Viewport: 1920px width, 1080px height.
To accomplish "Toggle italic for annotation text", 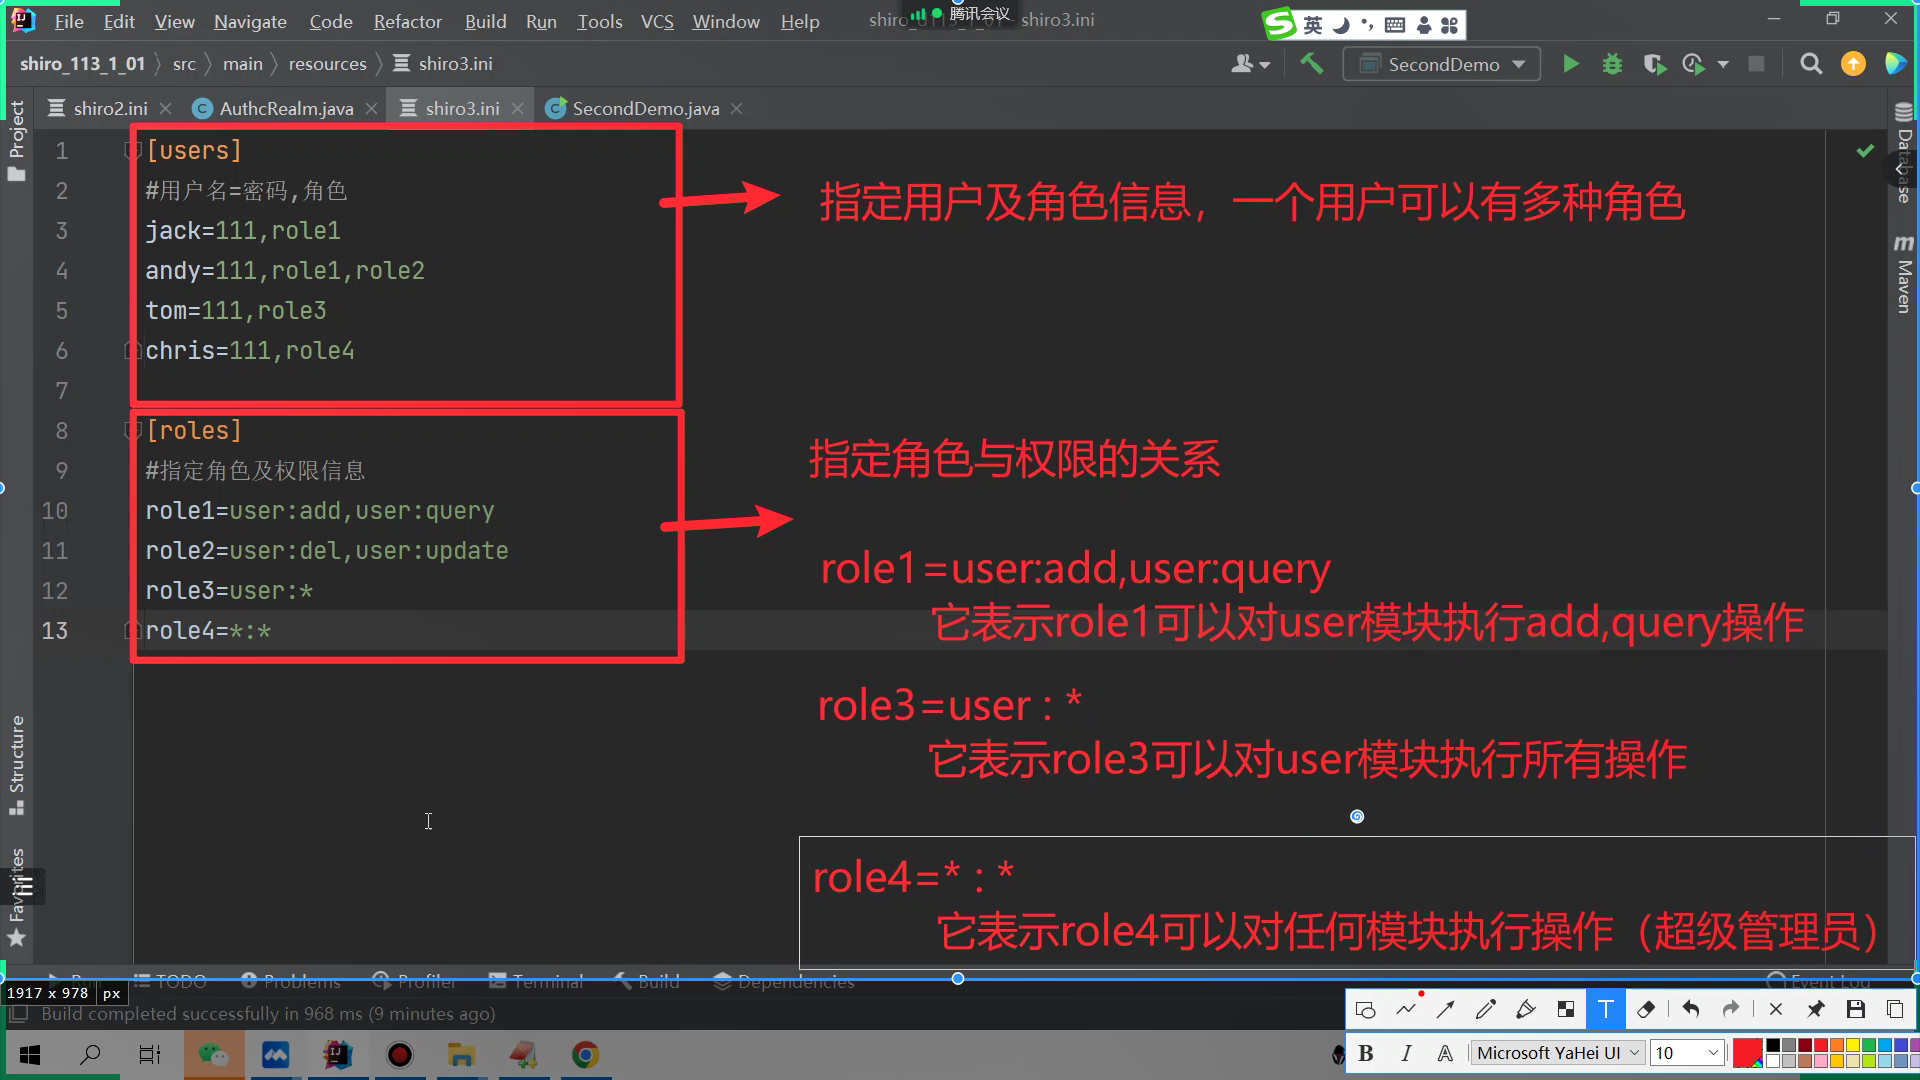I will 1406,1053.
